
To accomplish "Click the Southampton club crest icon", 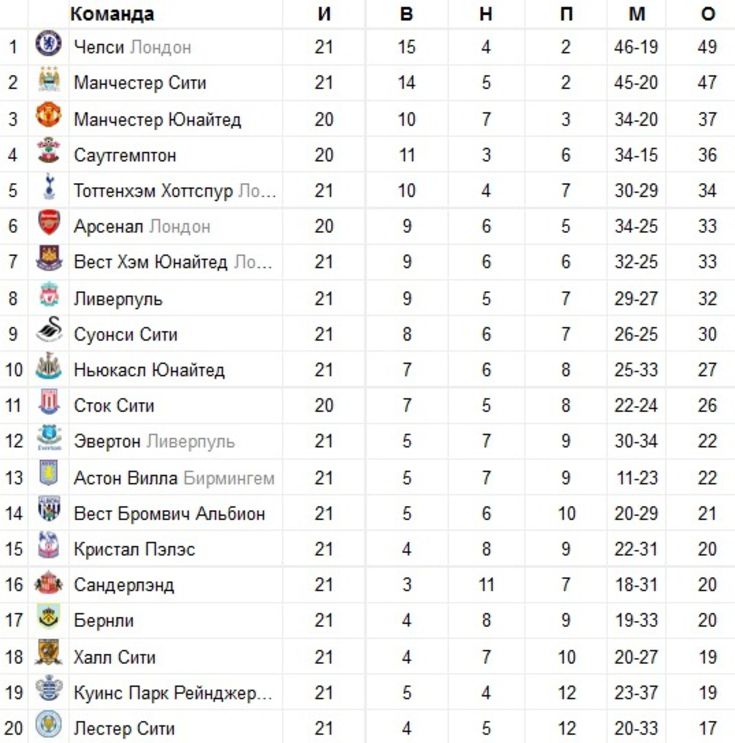I will (x=48, y=151).
